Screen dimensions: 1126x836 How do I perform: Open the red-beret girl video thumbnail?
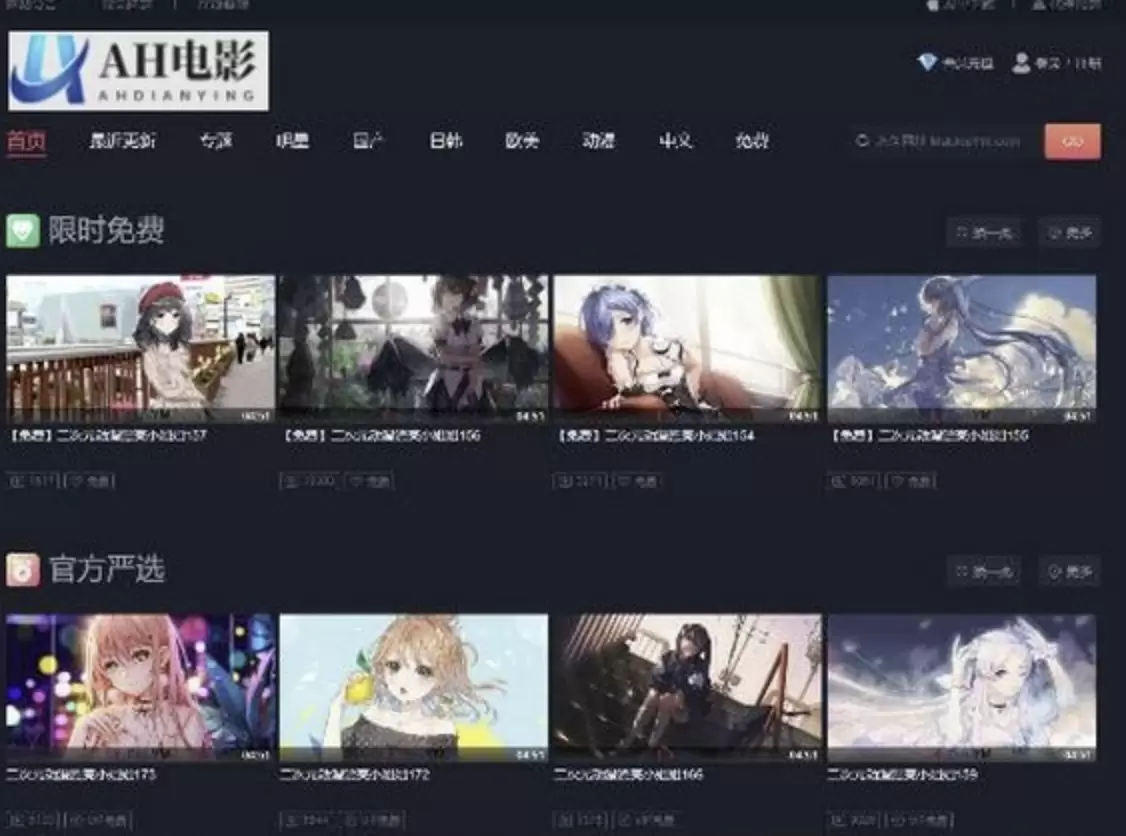point(141,348)
